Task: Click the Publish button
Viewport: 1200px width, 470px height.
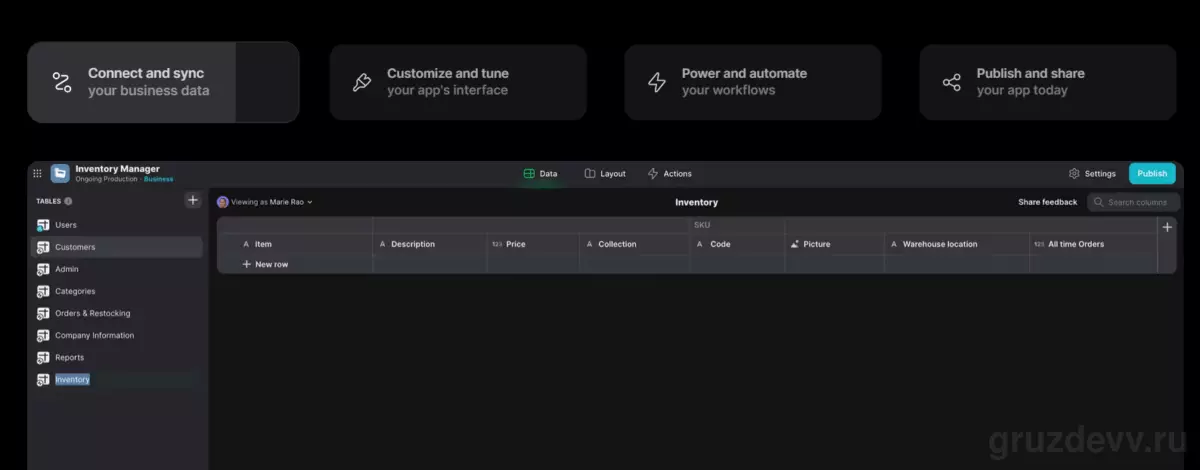Action: 1152,173
